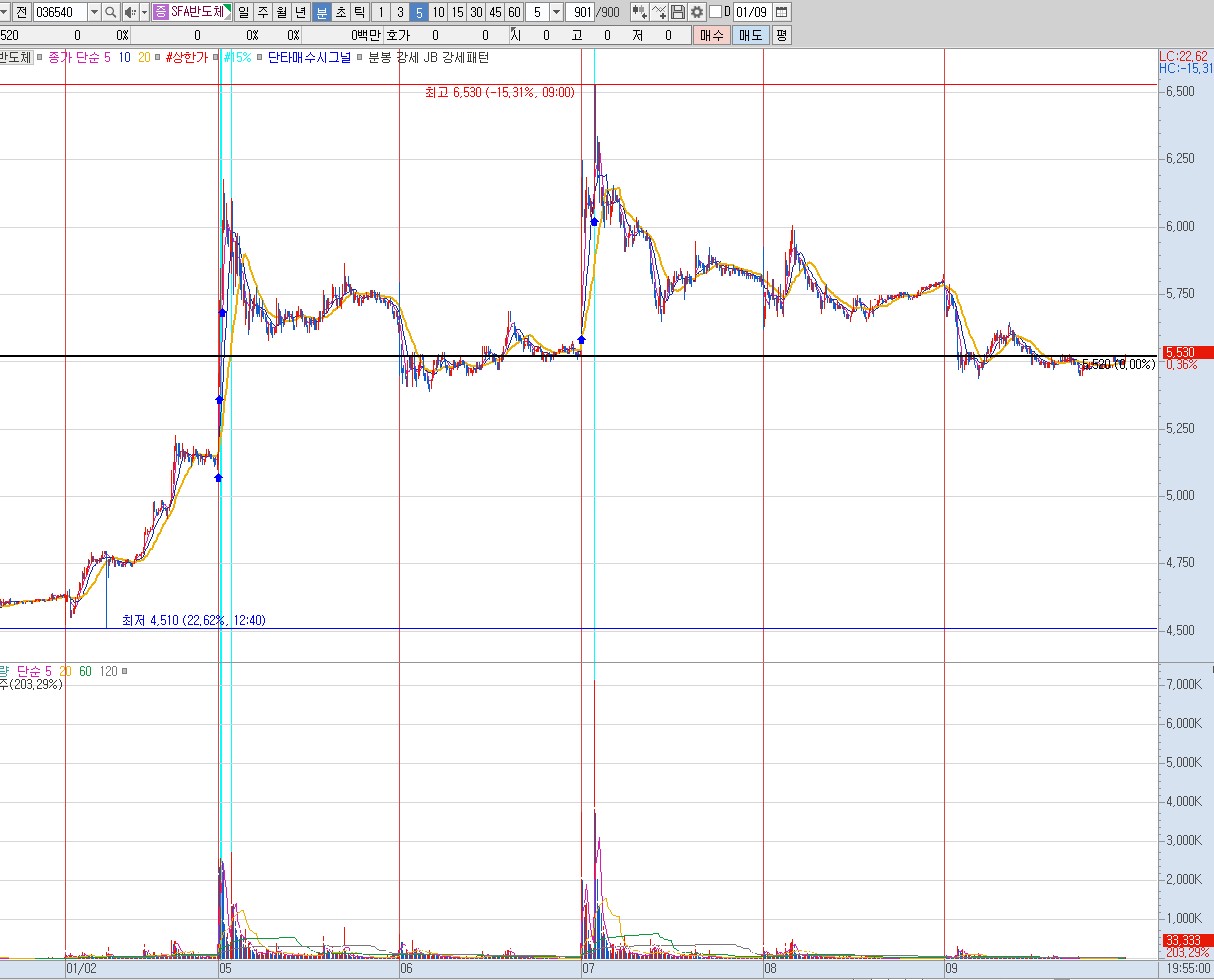Click the volume 120 moving average legend label

coord(110,671)
